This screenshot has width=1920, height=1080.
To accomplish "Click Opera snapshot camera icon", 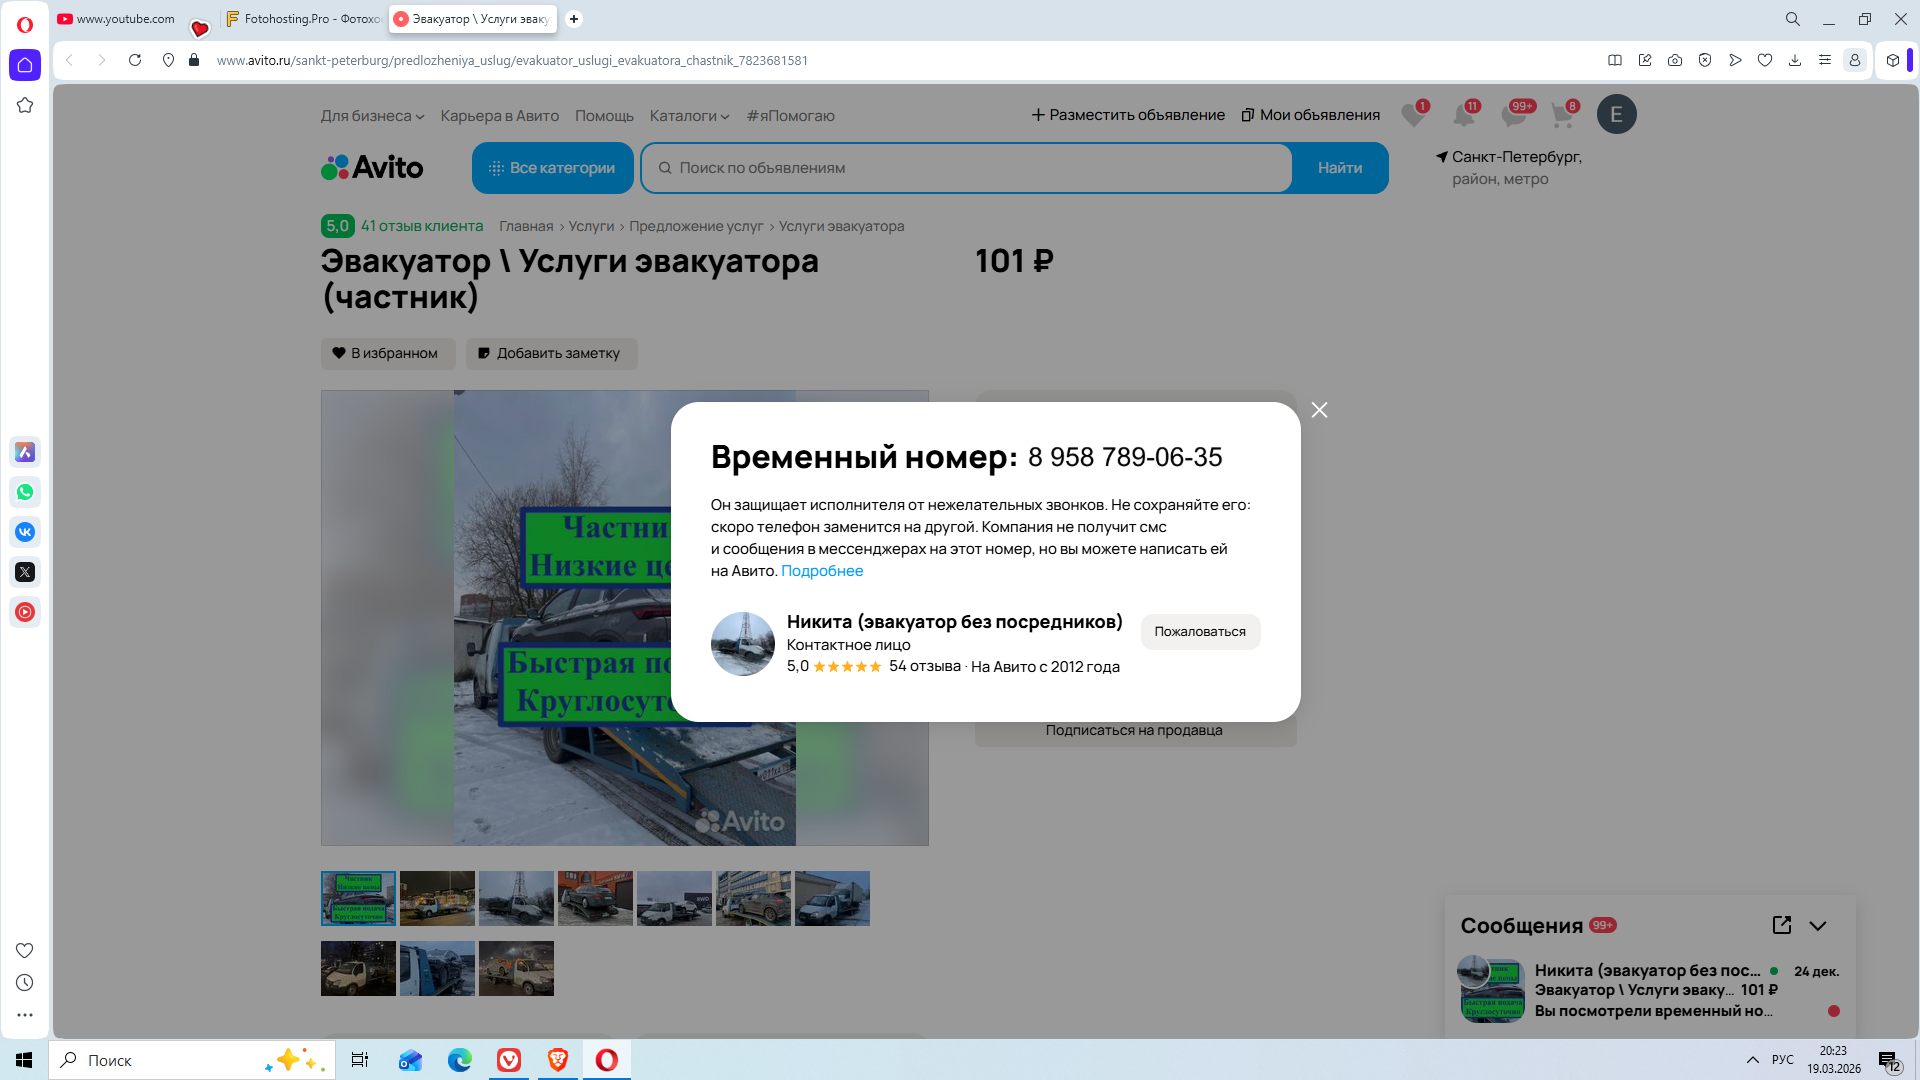I will (x=1675, y=60).
